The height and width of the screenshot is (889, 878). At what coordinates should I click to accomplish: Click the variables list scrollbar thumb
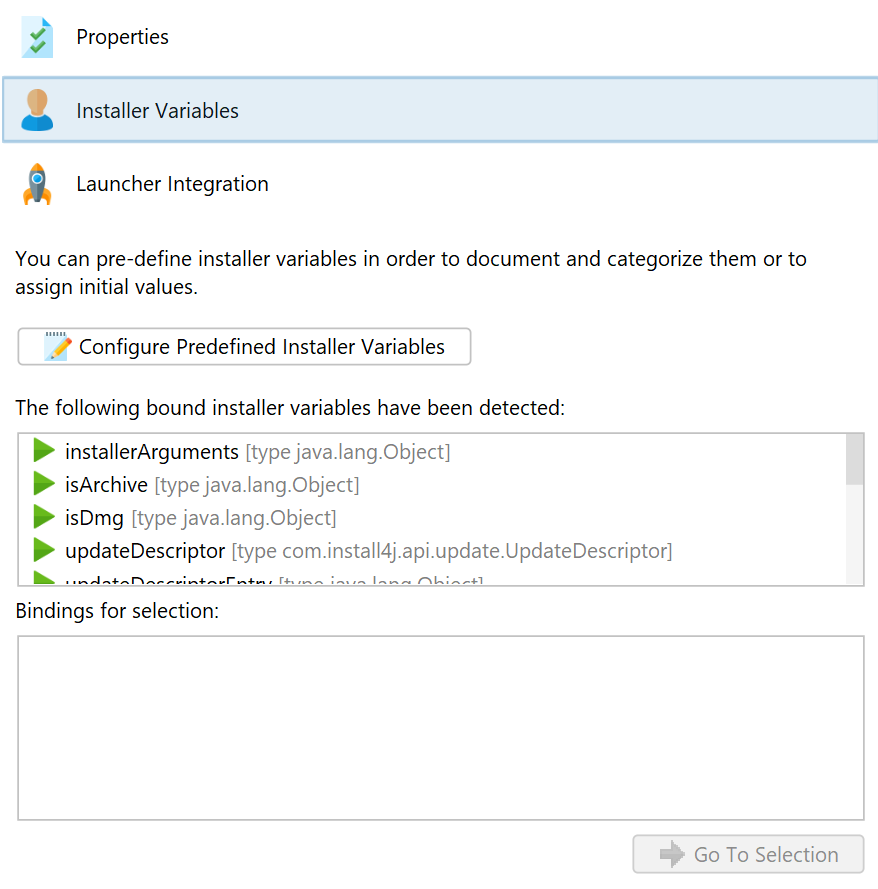pyautogui.click(x=855, y=459)
